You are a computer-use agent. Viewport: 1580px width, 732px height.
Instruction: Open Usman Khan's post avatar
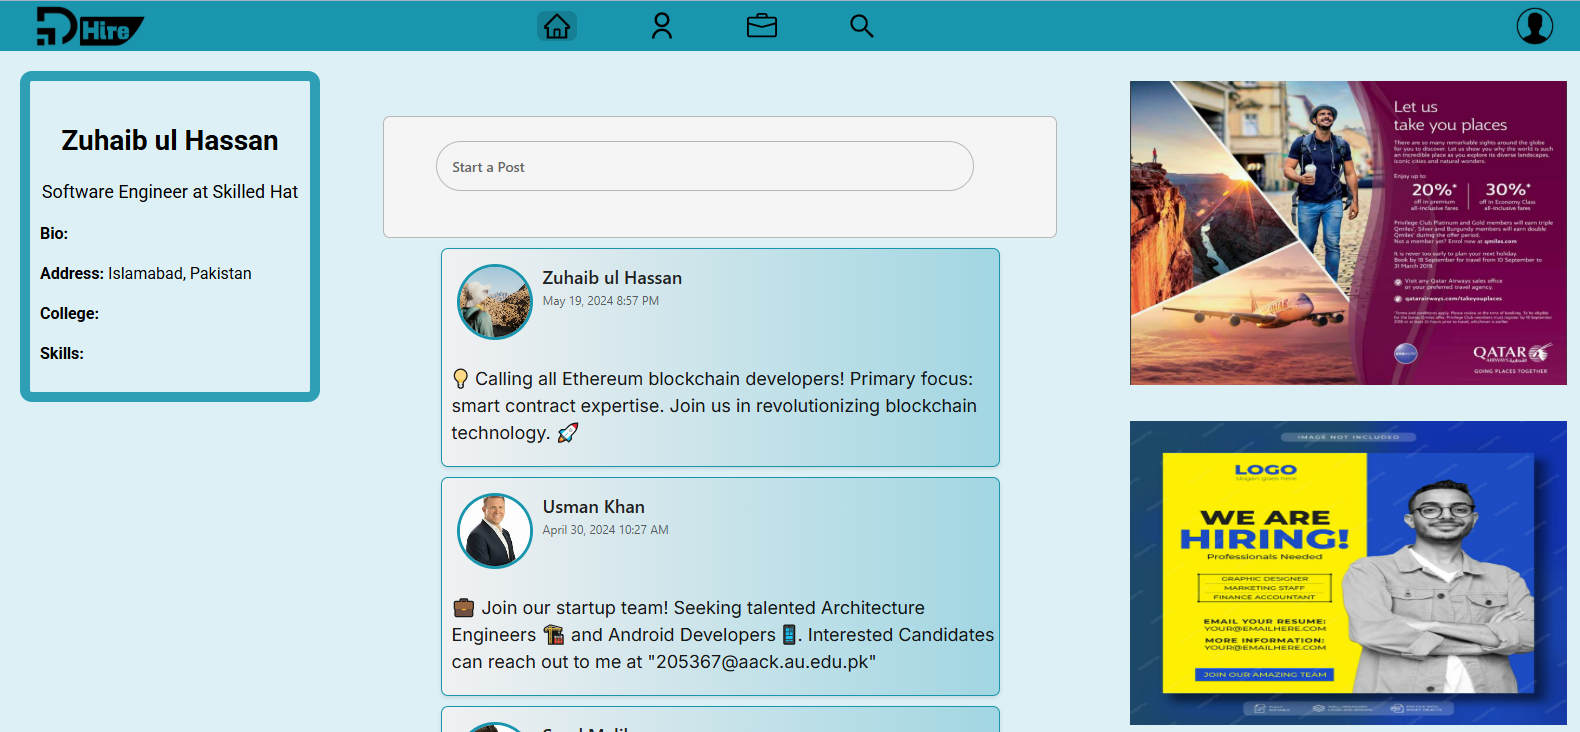point(495,531)
